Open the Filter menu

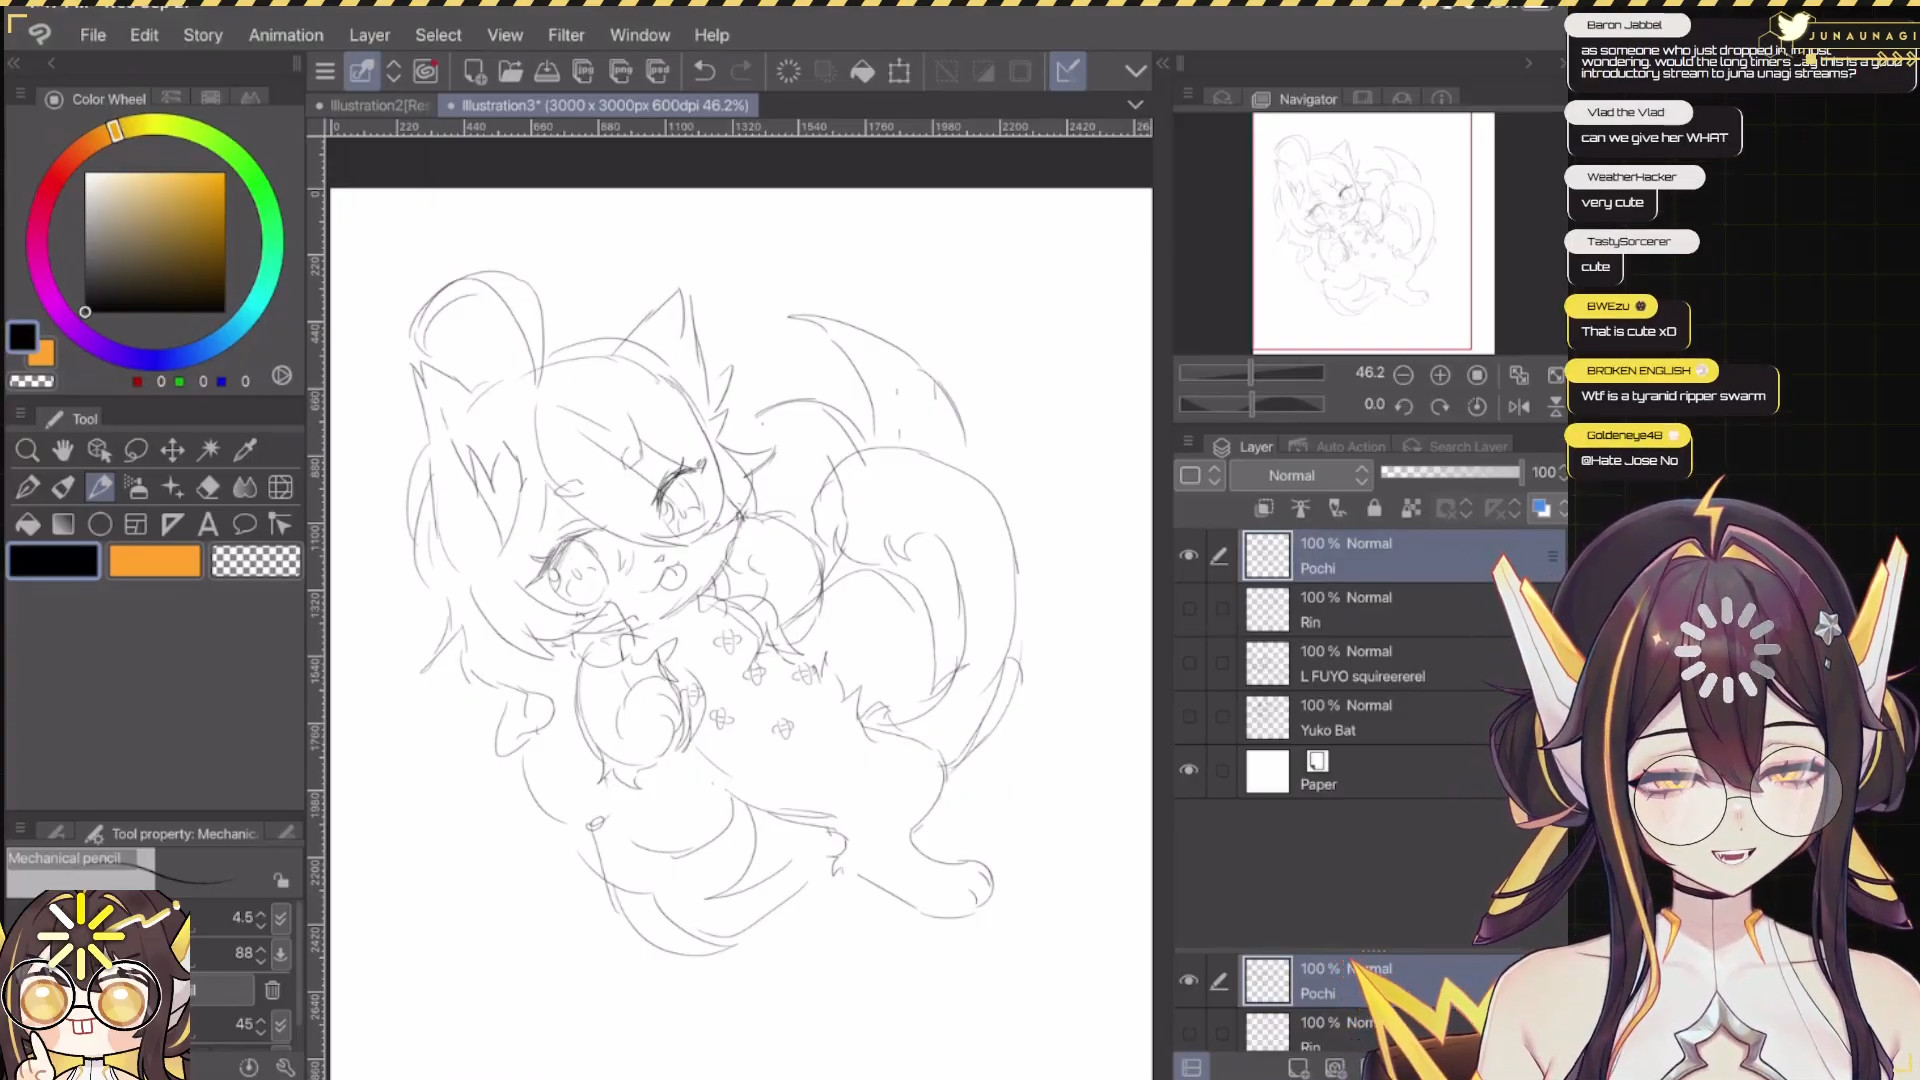coord(565,35)
